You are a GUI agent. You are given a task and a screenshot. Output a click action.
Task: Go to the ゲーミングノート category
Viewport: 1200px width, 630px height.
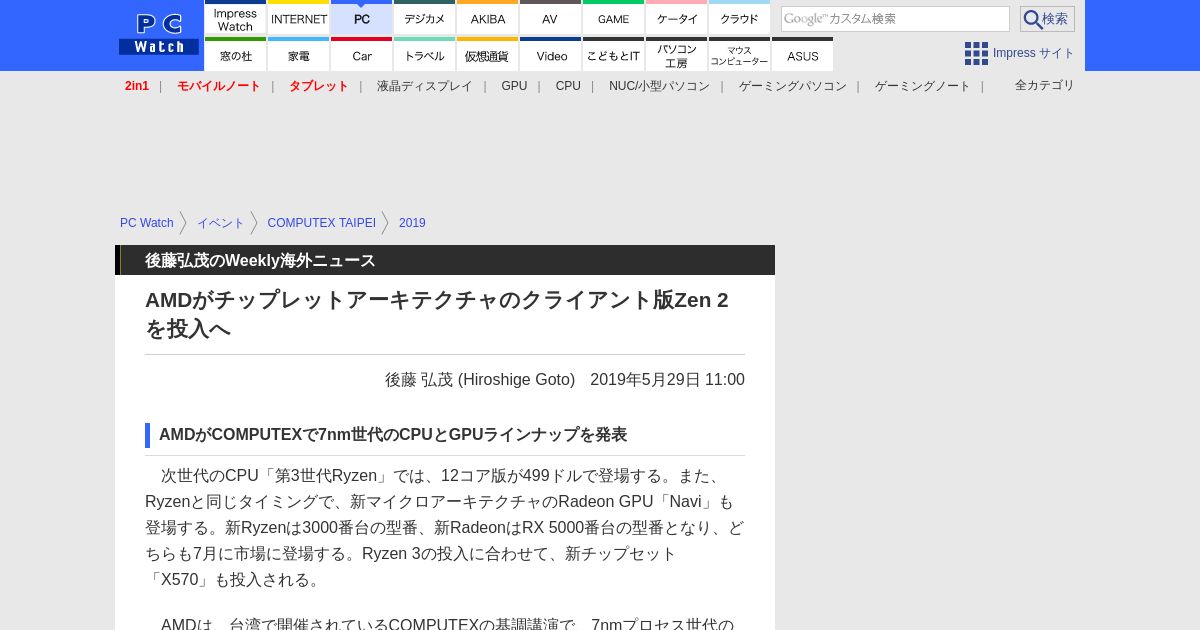click(923, 86)
